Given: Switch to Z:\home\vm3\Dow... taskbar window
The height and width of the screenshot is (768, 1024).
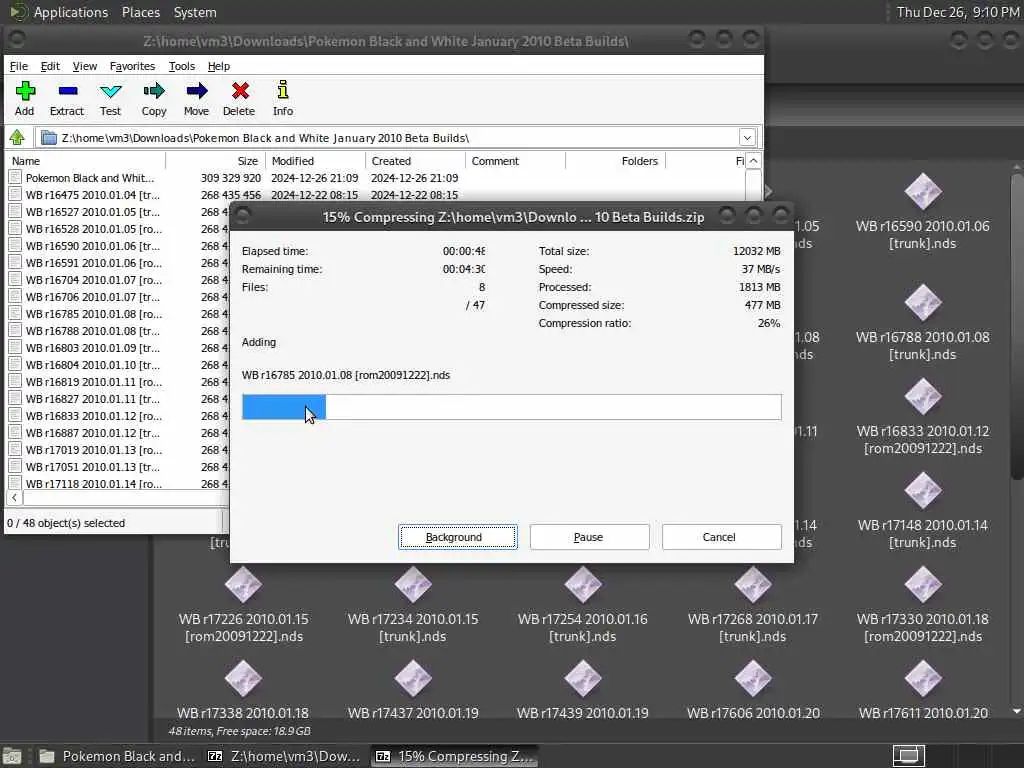Looking at the screenshot, I should 283,756.
